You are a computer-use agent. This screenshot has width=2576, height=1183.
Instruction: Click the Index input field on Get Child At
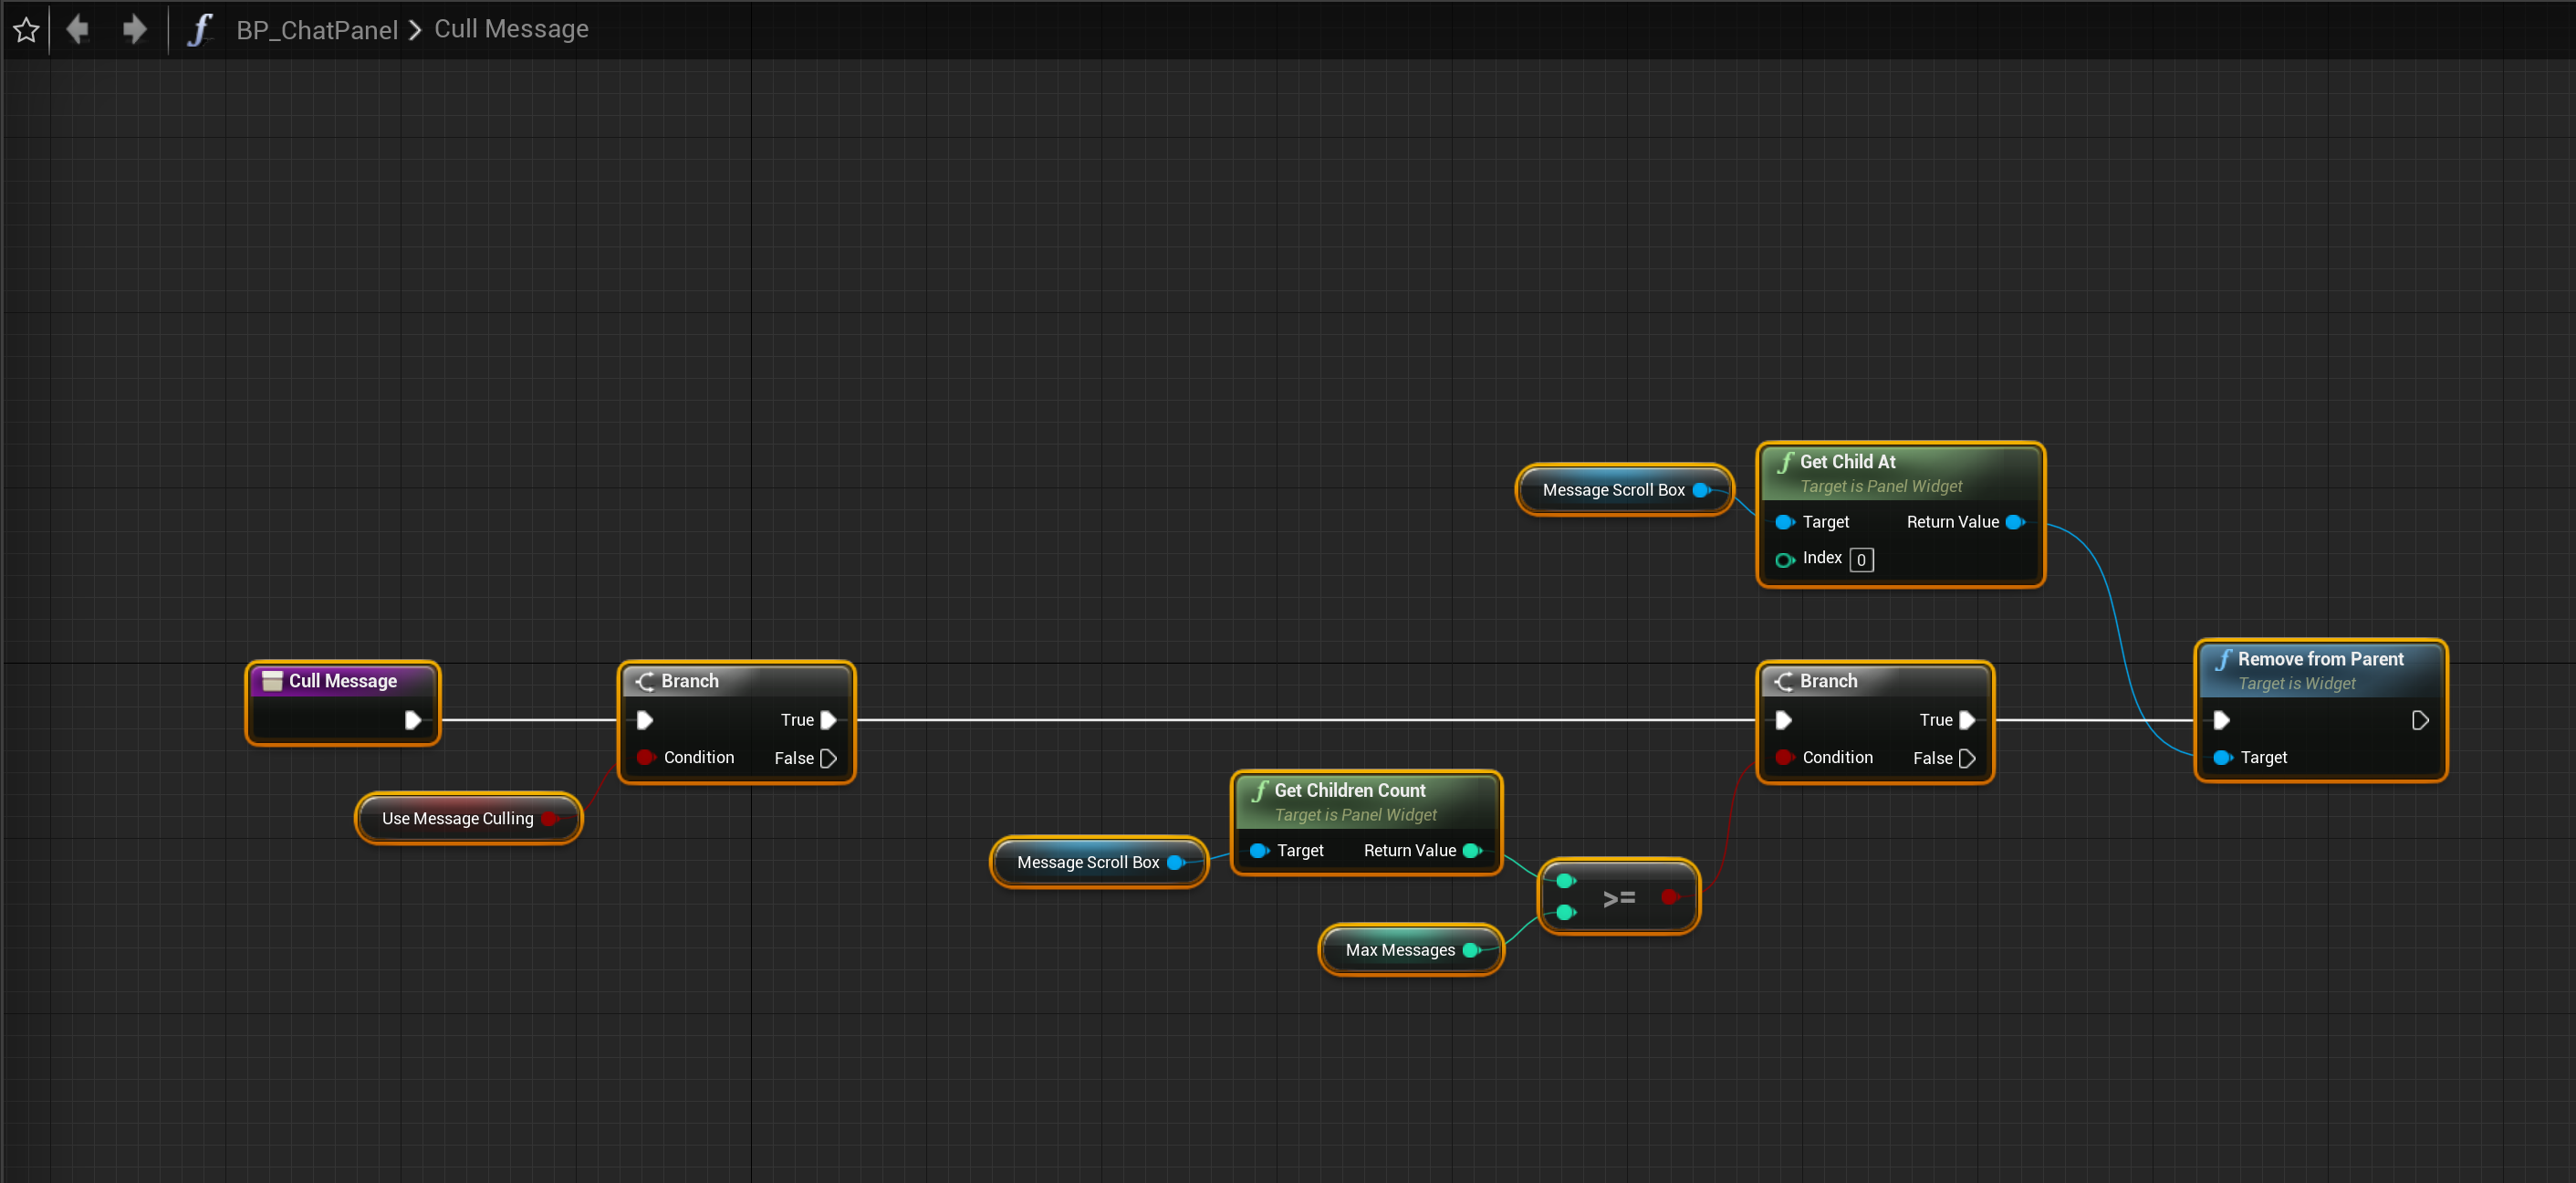[1861, 560]
